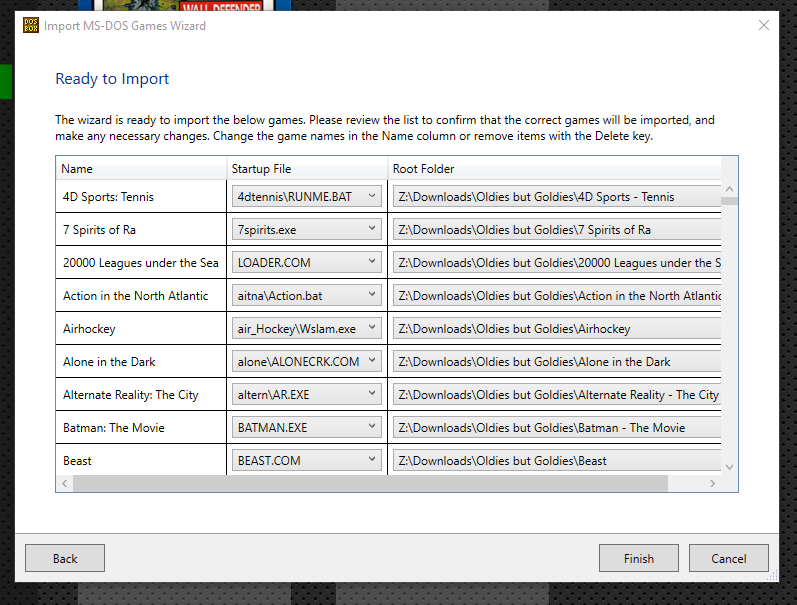Click the Root Folder column header
The width and height of the screenshot is (797, 605).
[x=554, y=168]
